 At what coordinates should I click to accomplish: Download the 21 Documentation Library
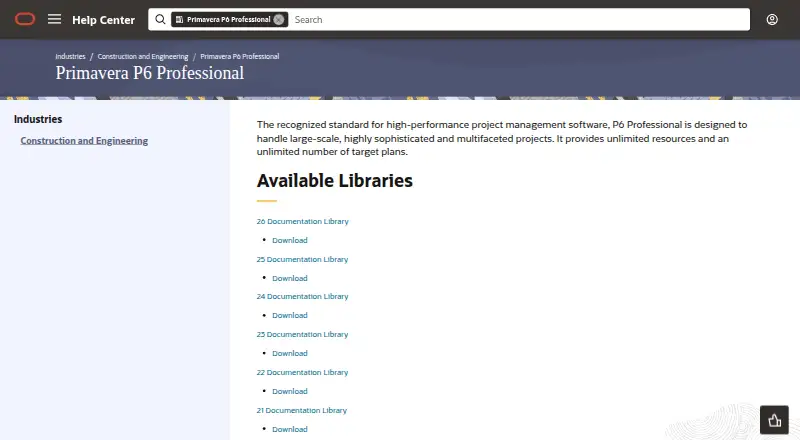(290, 429)
